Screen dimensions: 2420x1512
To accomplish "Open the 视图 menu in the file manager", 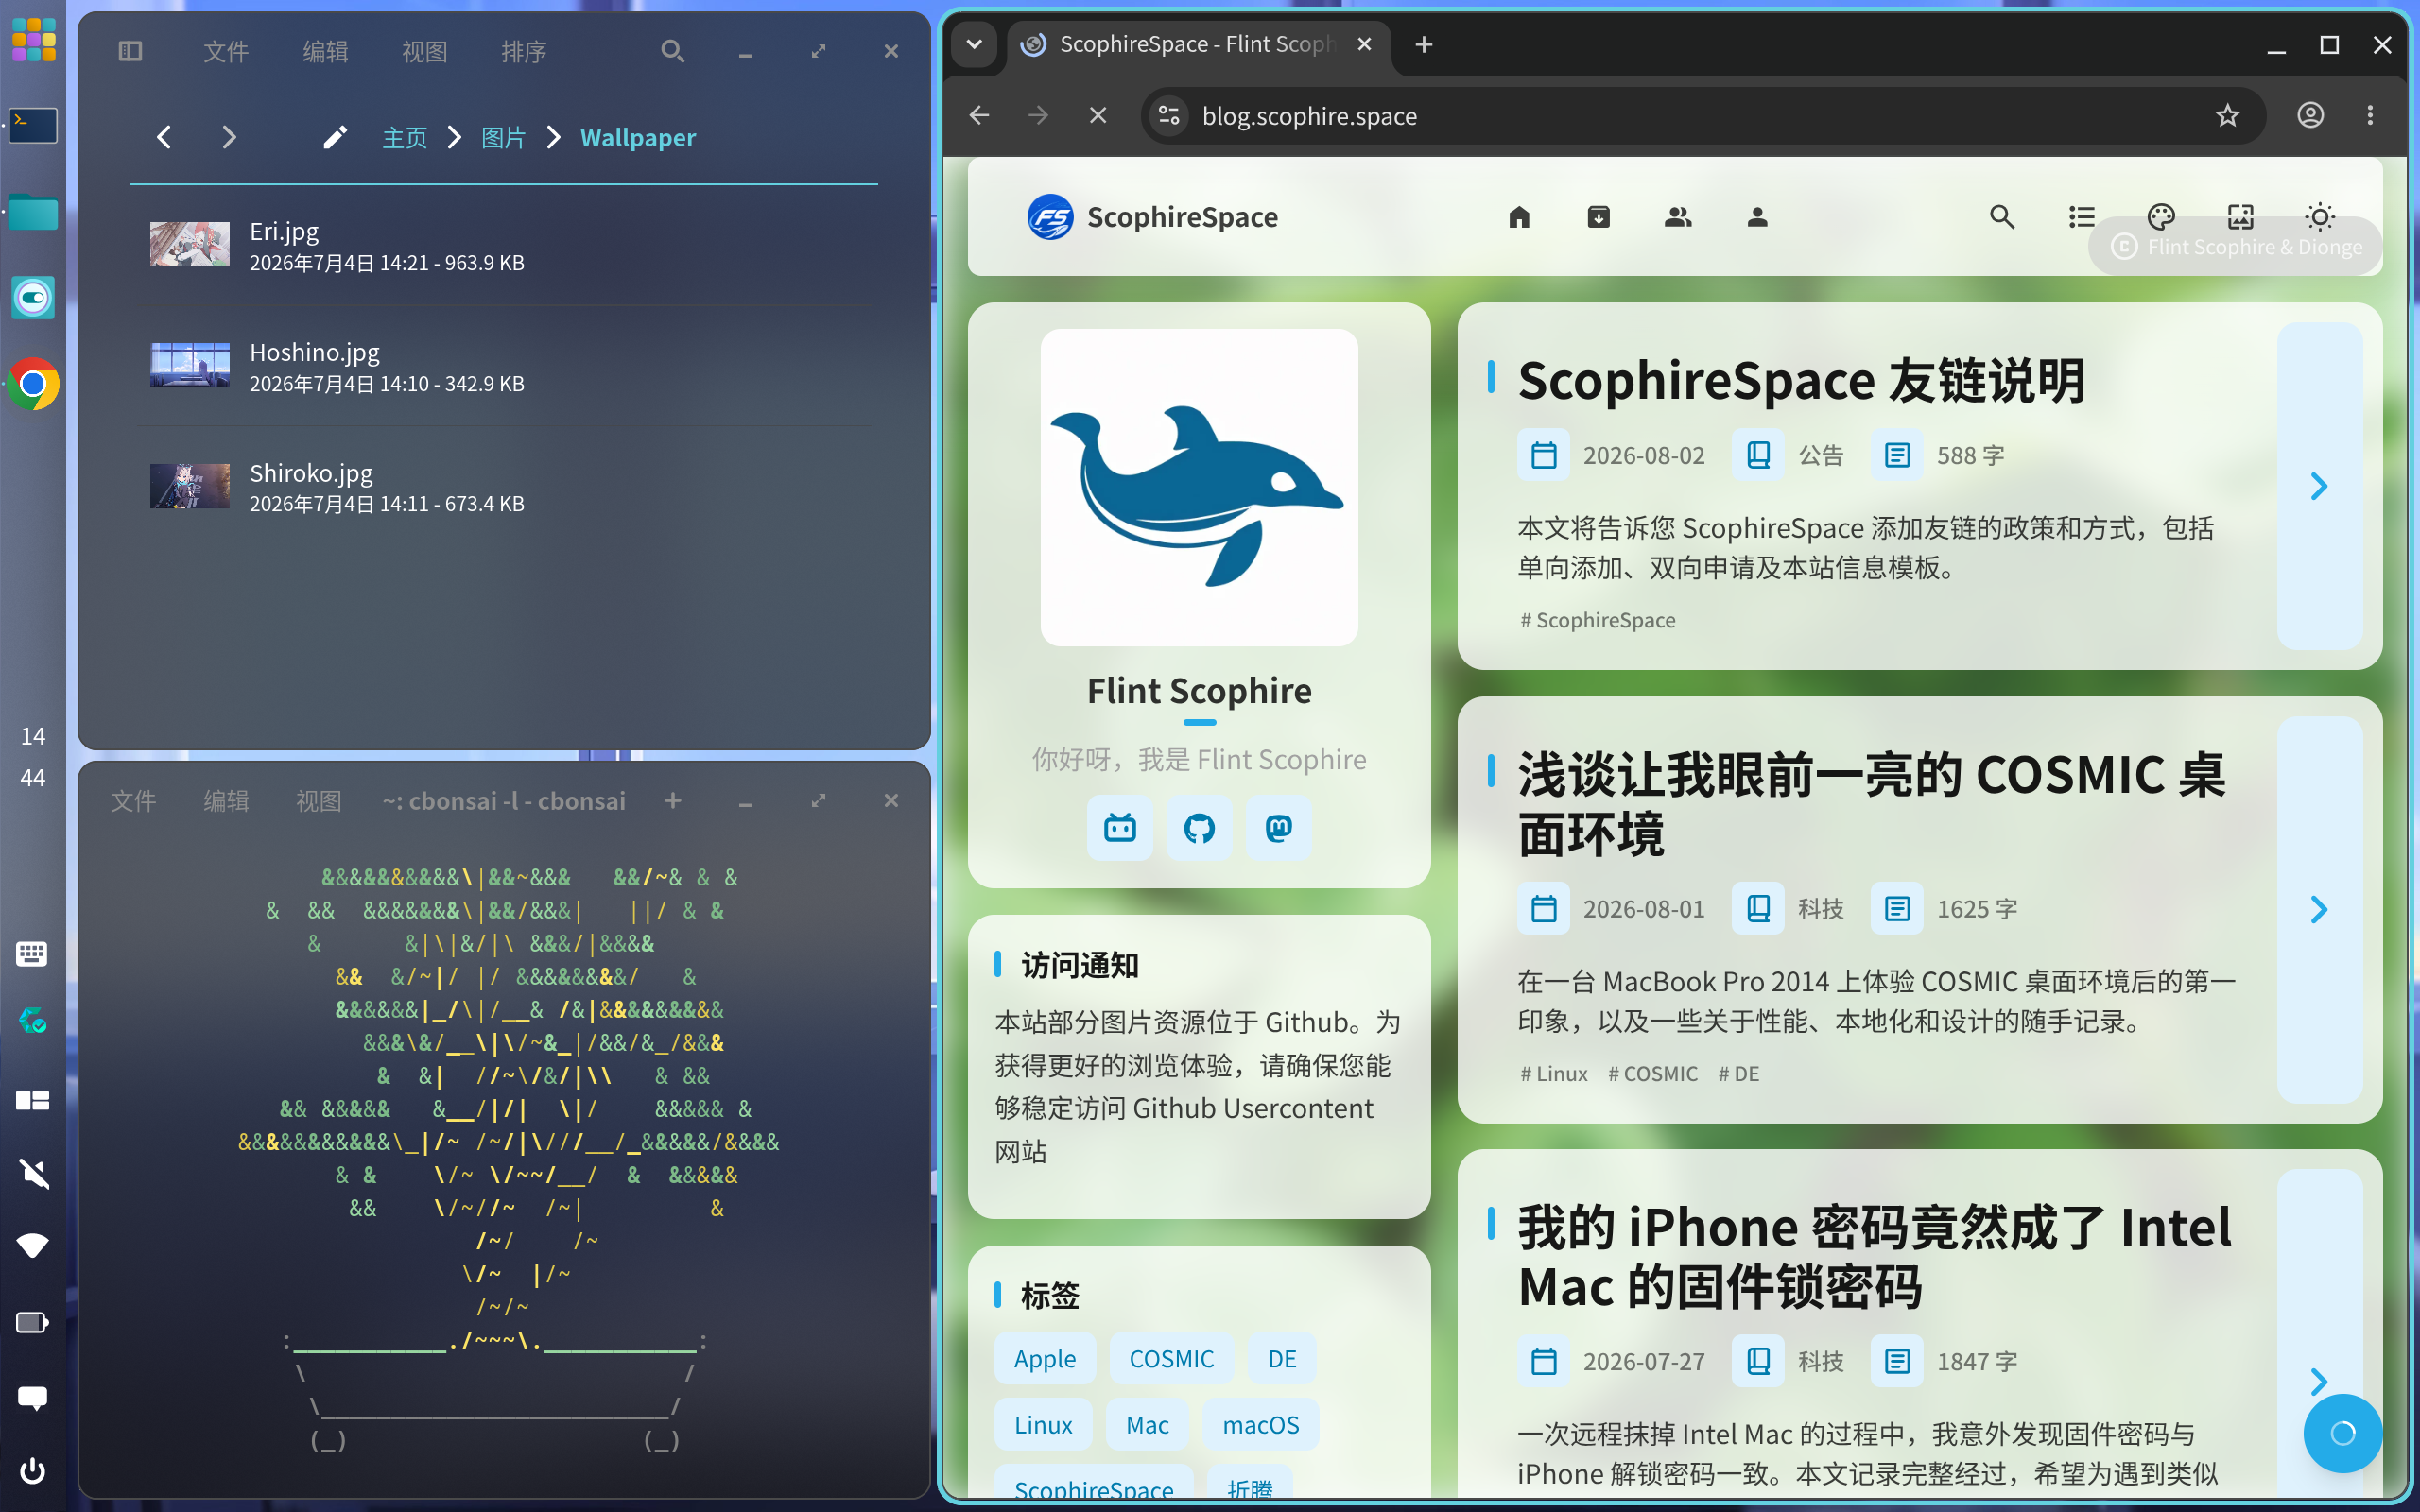I will (x=424, y=51).
